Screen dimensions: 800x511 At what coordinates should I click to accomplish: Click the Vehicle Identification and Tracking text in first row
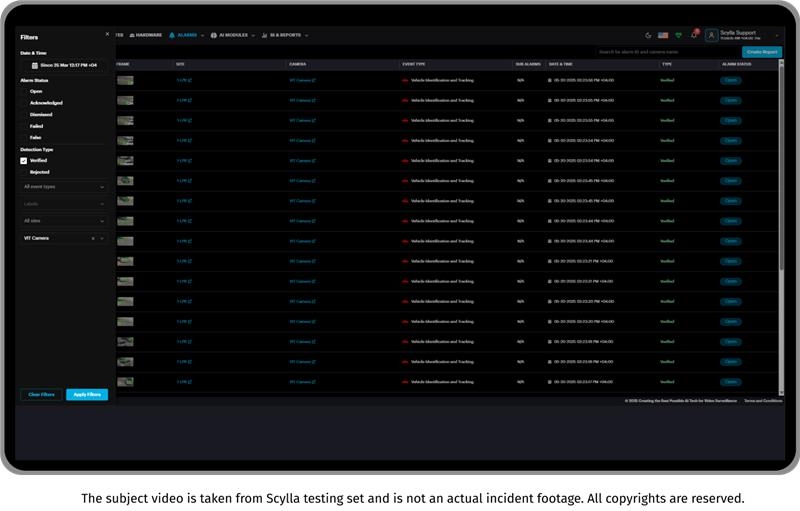tap(442, 81)
